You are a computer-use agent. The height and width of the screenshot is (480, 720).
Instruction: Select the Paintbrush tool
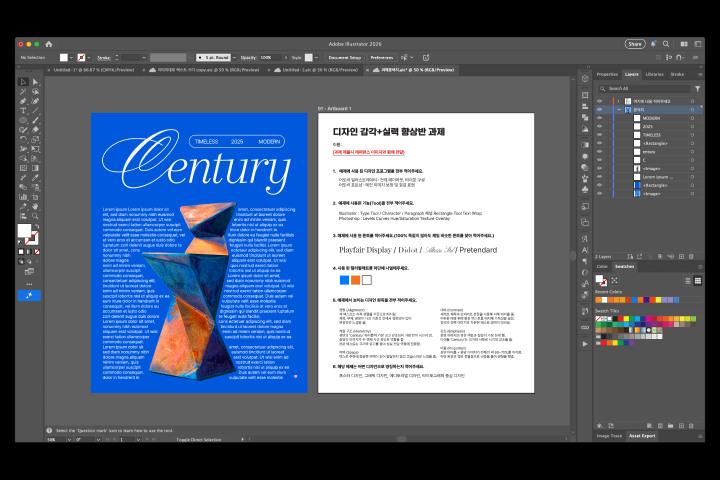coord(35,120)
